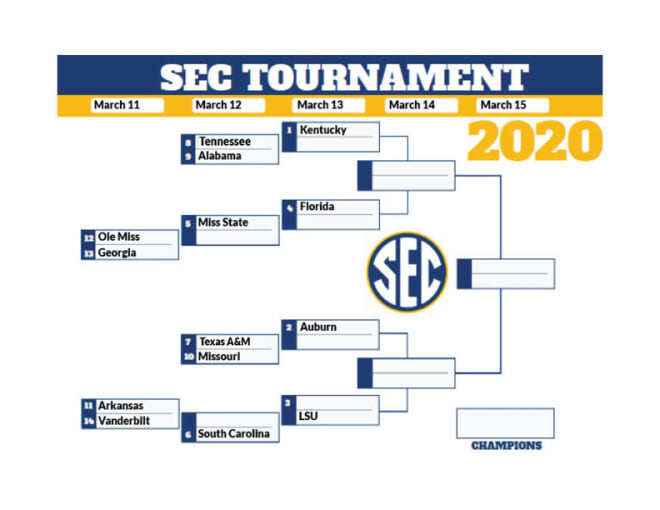Click seed 1 badge beside Kentucky
The width and height of the screenshot is (660, 510).
point(289,130)
